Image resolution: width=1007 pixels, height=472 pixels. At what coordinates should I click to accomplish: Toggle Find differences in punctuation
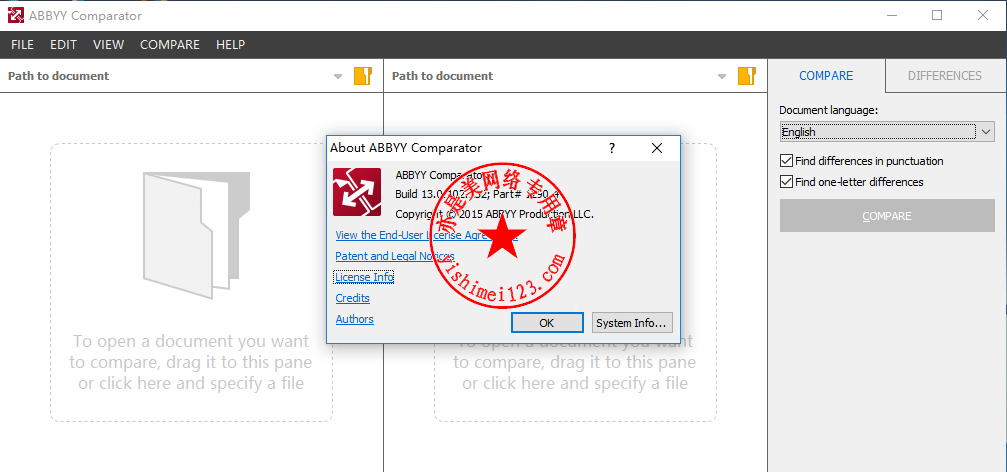[x=786, y=161]
